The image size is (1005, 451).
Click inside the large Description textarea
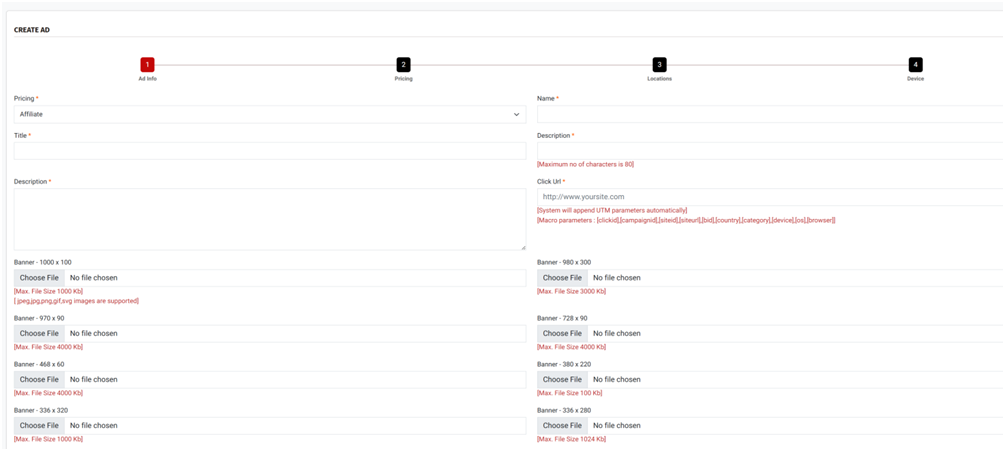[x=269, y=219]
